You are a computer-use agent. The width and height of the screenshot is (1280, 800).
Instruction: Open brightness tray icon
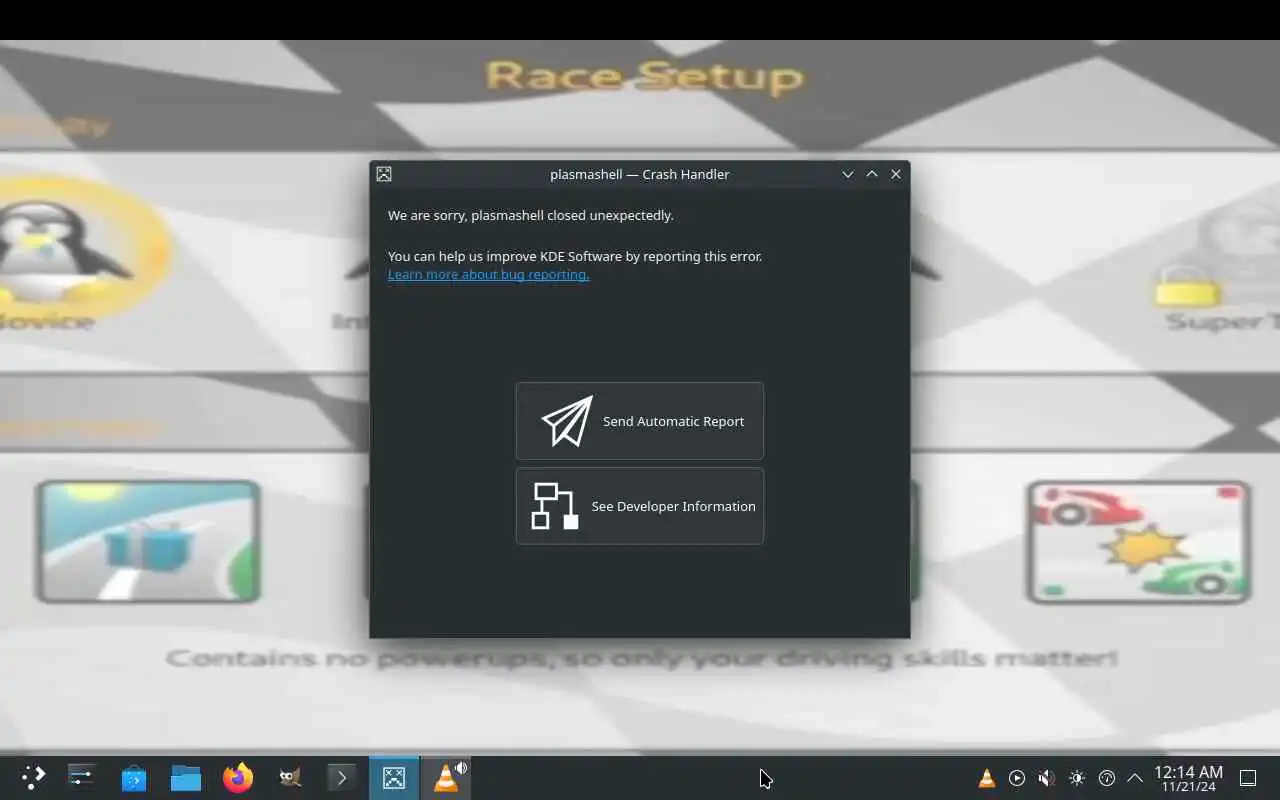[1076, 778]
